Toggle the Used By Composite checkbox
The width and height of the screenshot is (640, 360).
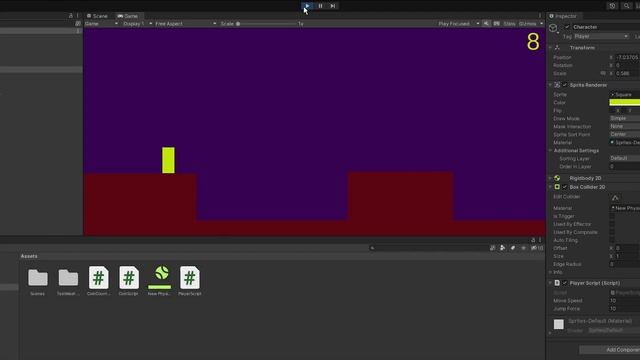[612, 232]
